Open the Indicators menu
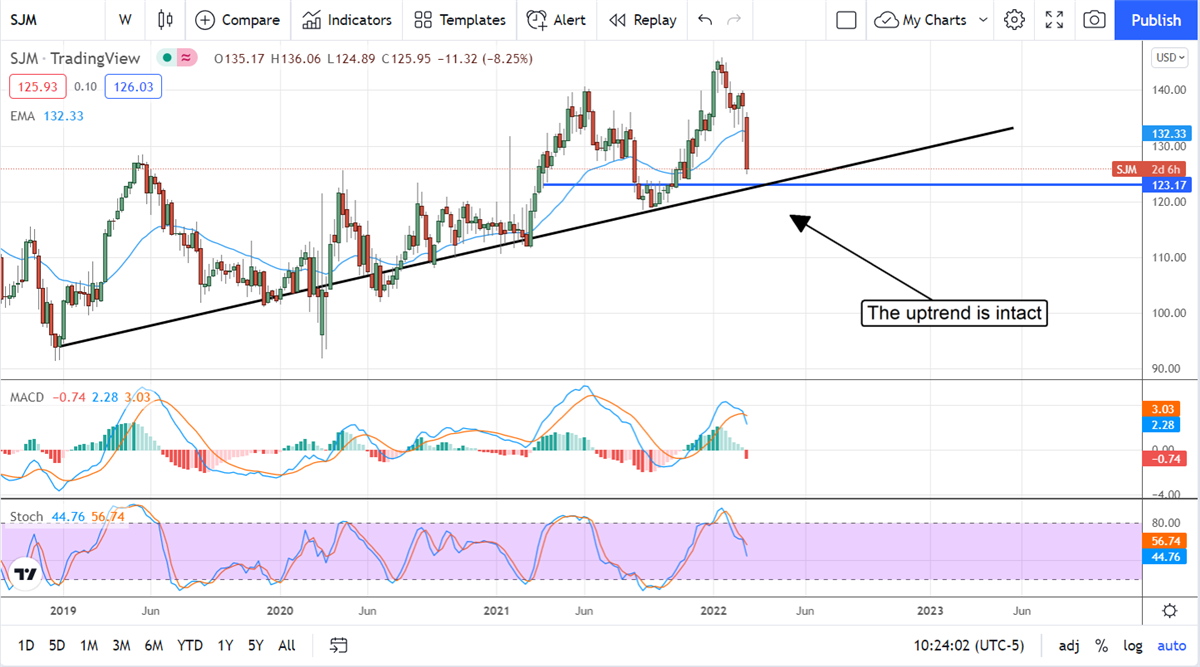The image size is (1200, 667). [x=347, y=20]
